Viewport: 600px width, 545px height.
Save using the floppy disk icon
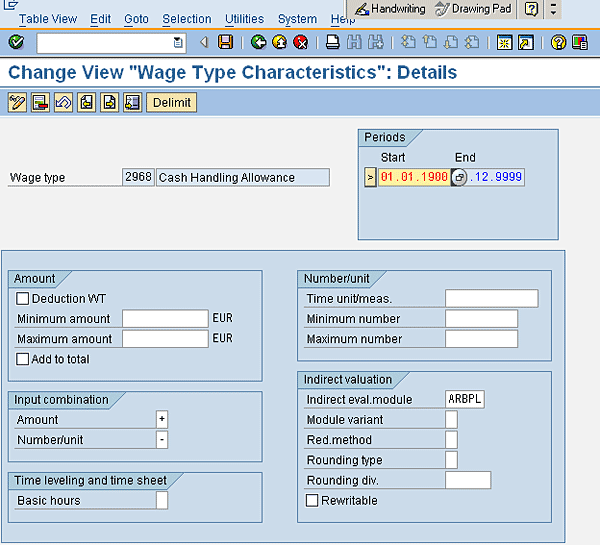point(225,42)
